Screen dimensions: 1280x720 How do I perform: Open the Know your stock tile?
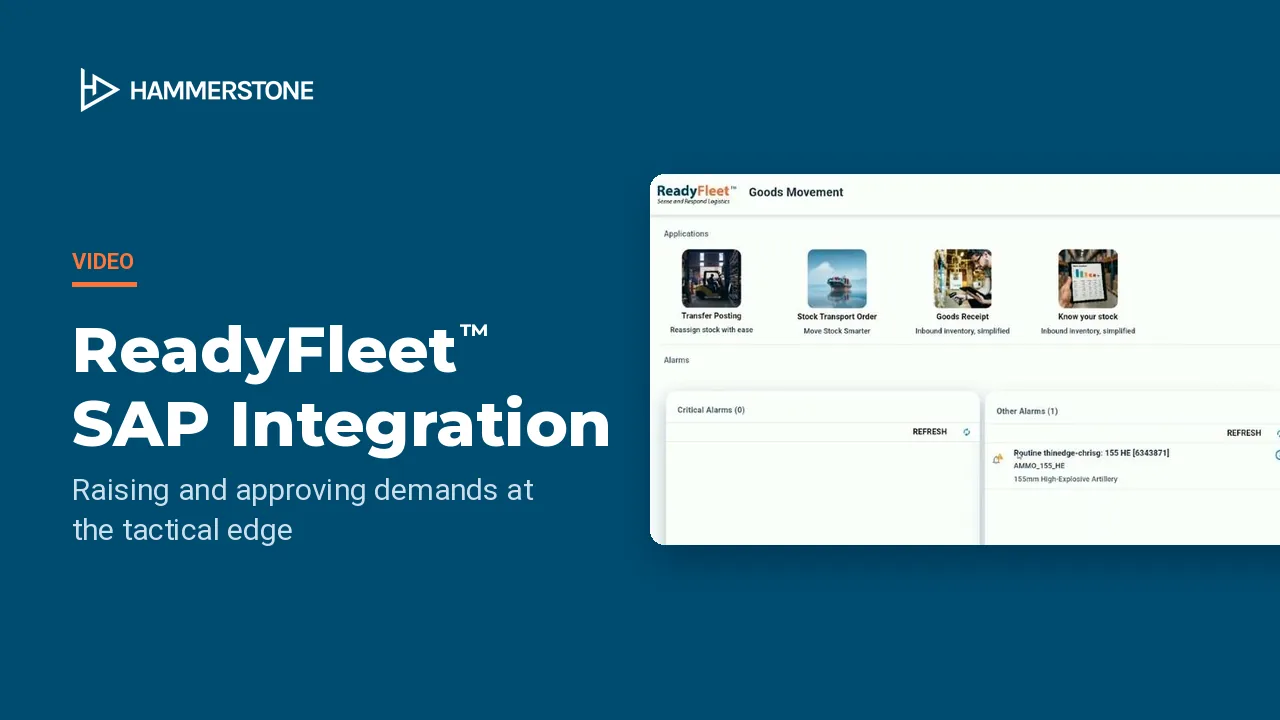click(1088, 278)
